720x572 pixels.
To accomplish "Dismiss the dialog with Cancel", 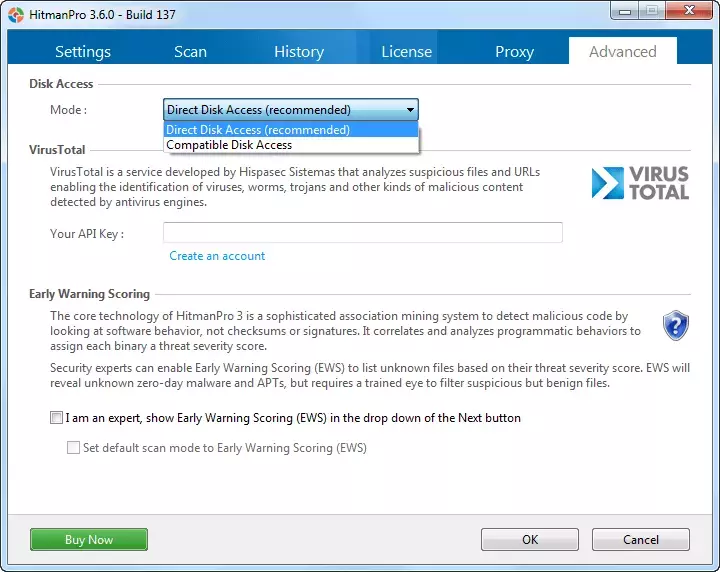I will pyautogui.click(x=641, y=539).
